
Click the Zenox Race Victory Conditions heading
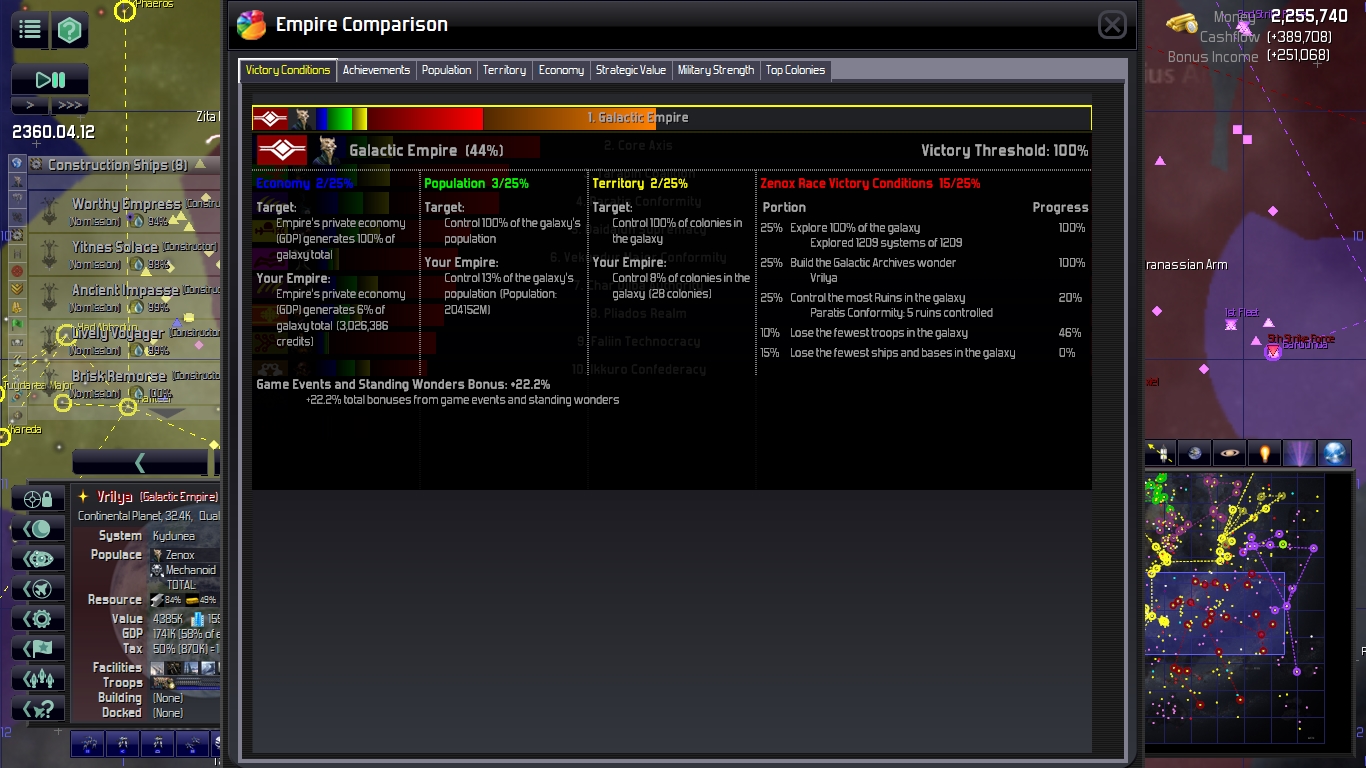[x=870, y=184]
